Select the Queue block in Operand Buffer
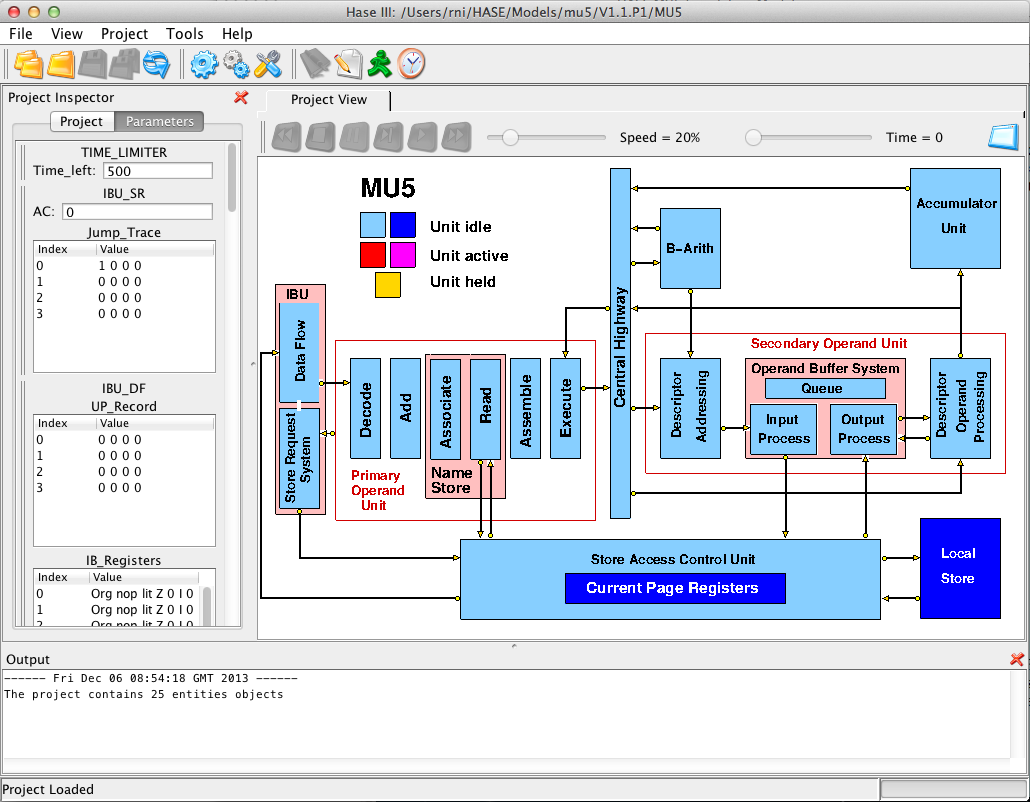Viewport: 1030px width, 802px height. coord(825,388)
